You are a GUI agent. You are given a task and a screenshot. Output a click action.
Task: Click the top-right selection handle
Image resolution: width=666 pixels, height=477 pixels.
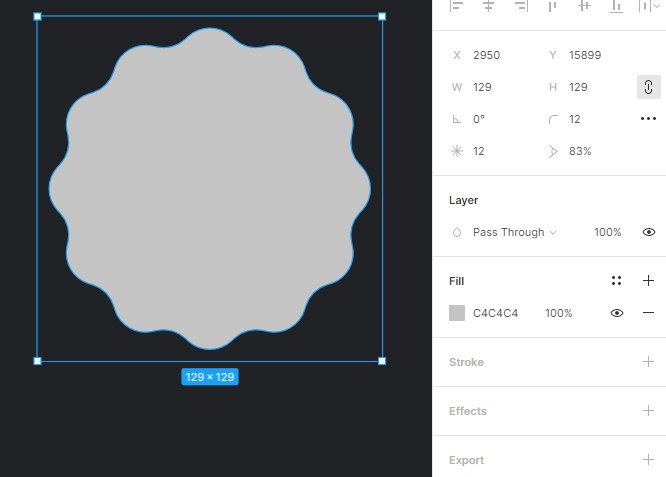(x=382, y=17)
